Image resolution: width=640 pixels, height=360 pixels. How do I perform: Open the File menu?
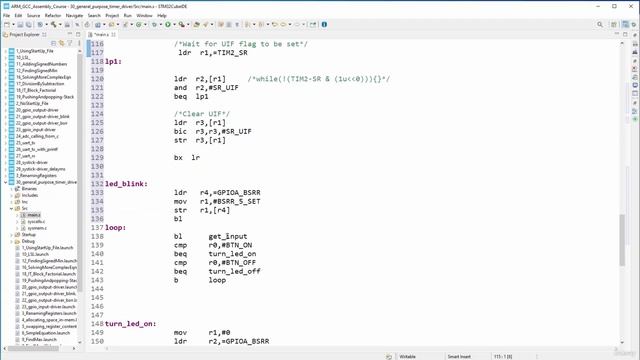(x=7, y=16)
